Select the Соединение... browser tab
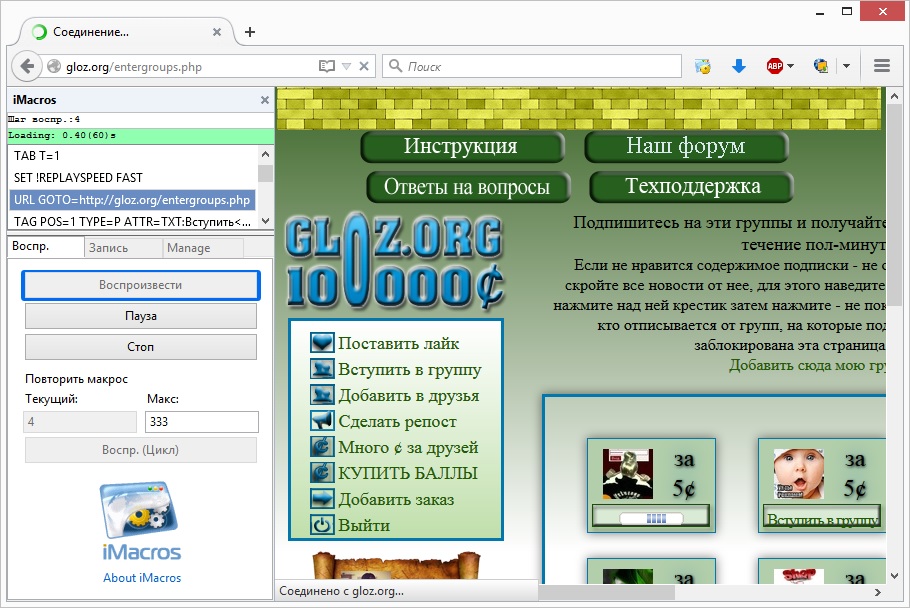Image resolution: width=910 pixels, height=608 pixels. [125, 32]
